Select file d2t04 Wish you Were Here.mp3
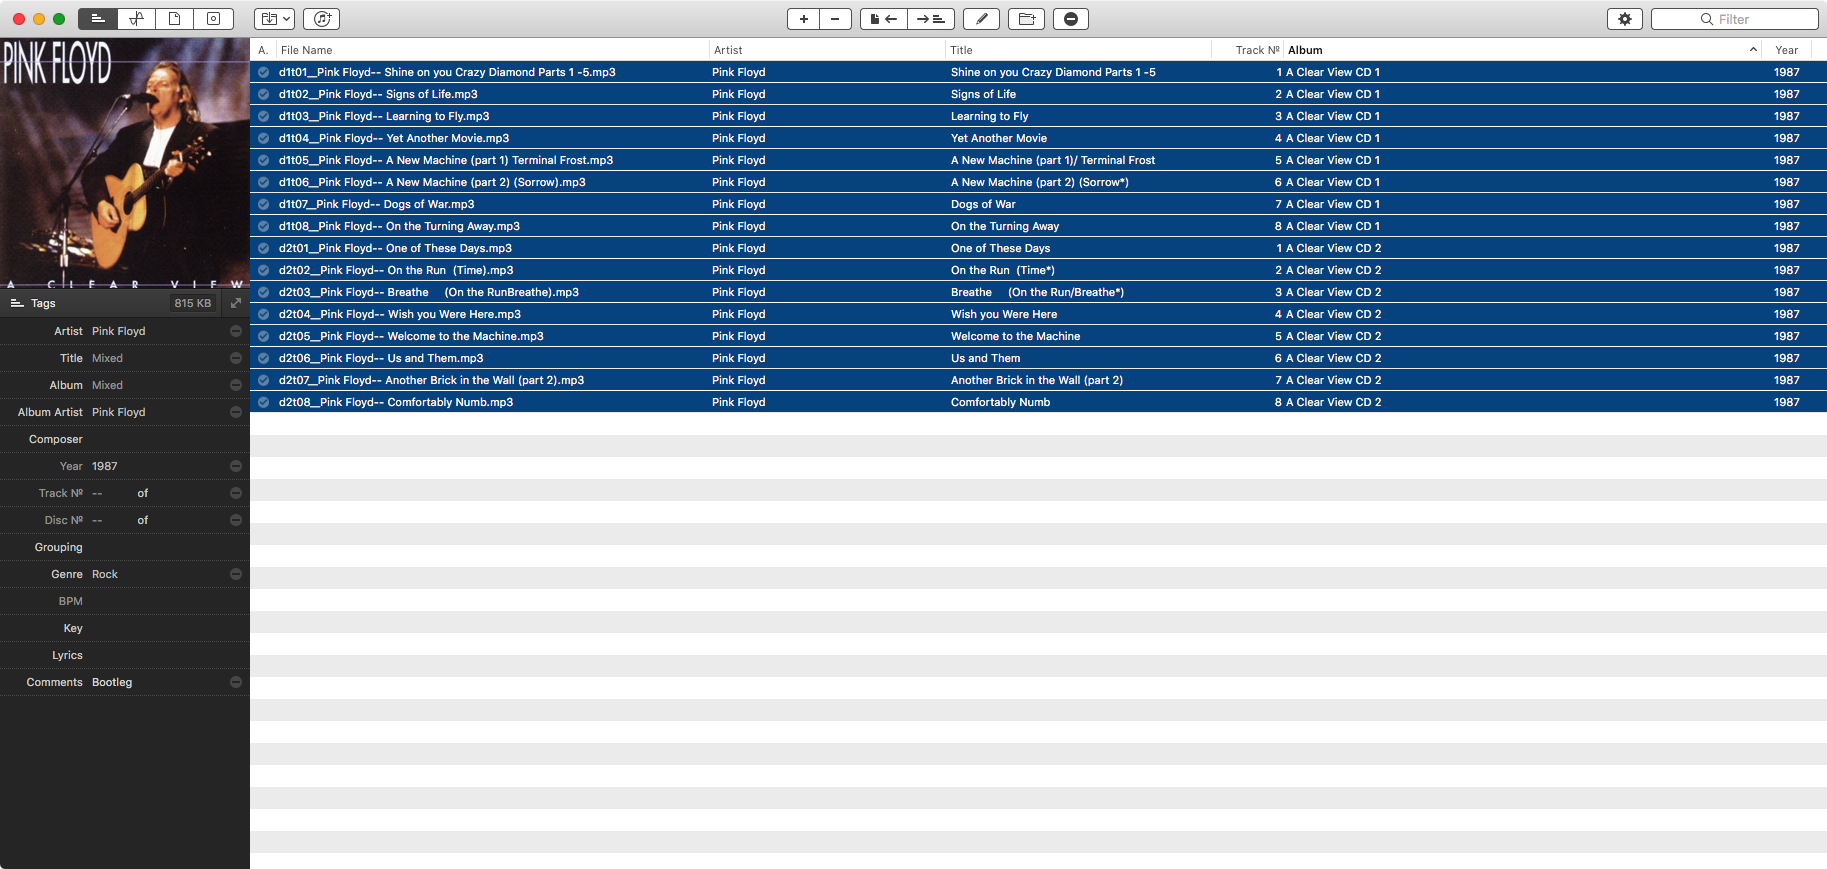1827x869 pixels. (400, 314)
